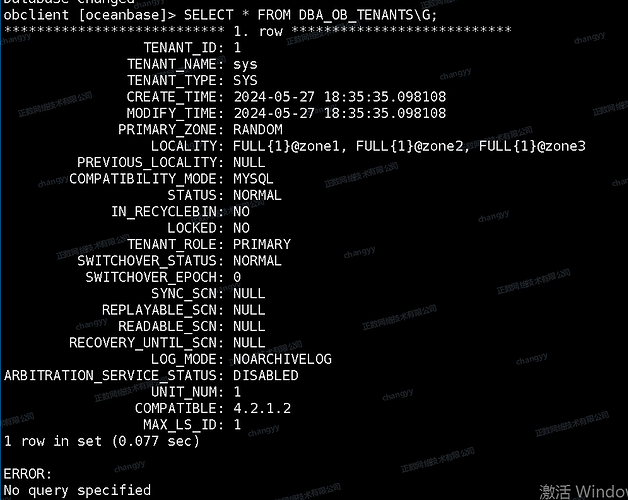Click the RECOVERY_UNTIL_SCN field label
Screen dimensions: 628x500
click(146, 343)
